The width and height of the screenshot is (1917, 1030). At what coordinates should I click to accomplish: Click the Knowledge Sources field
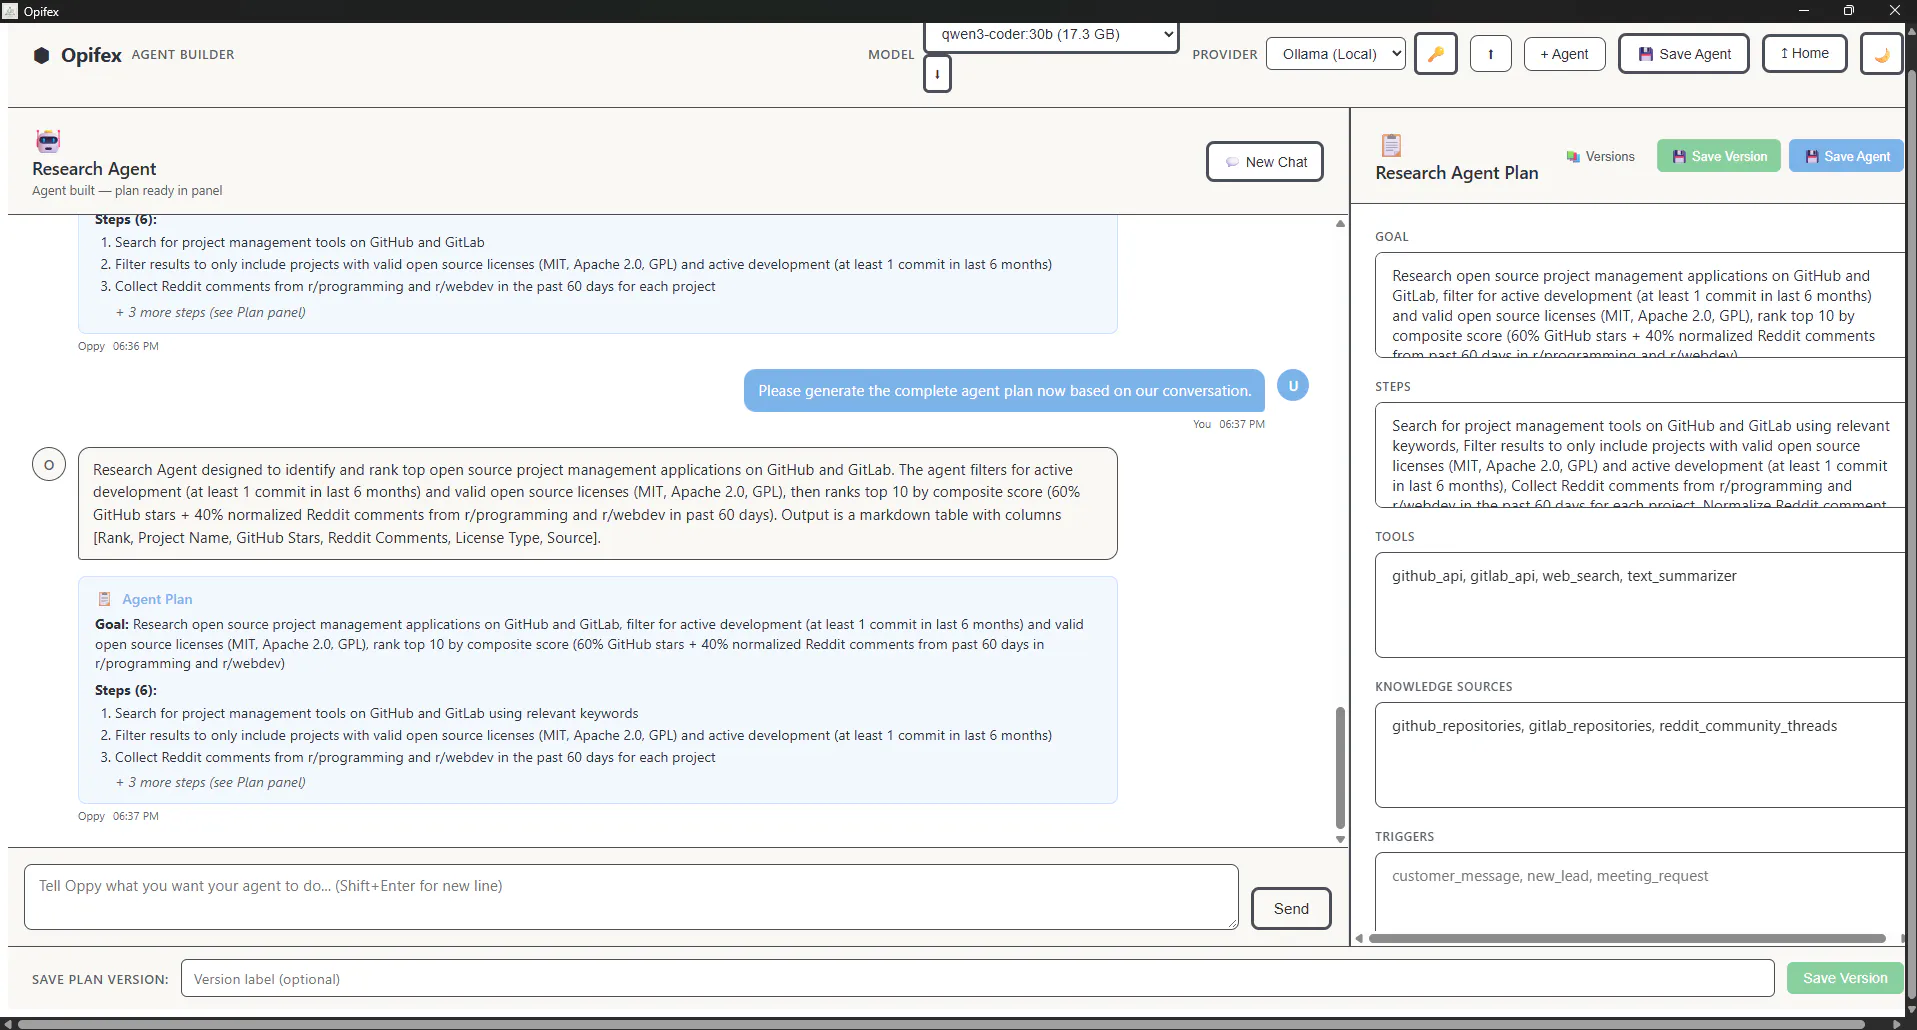[x=1640, y=755]
